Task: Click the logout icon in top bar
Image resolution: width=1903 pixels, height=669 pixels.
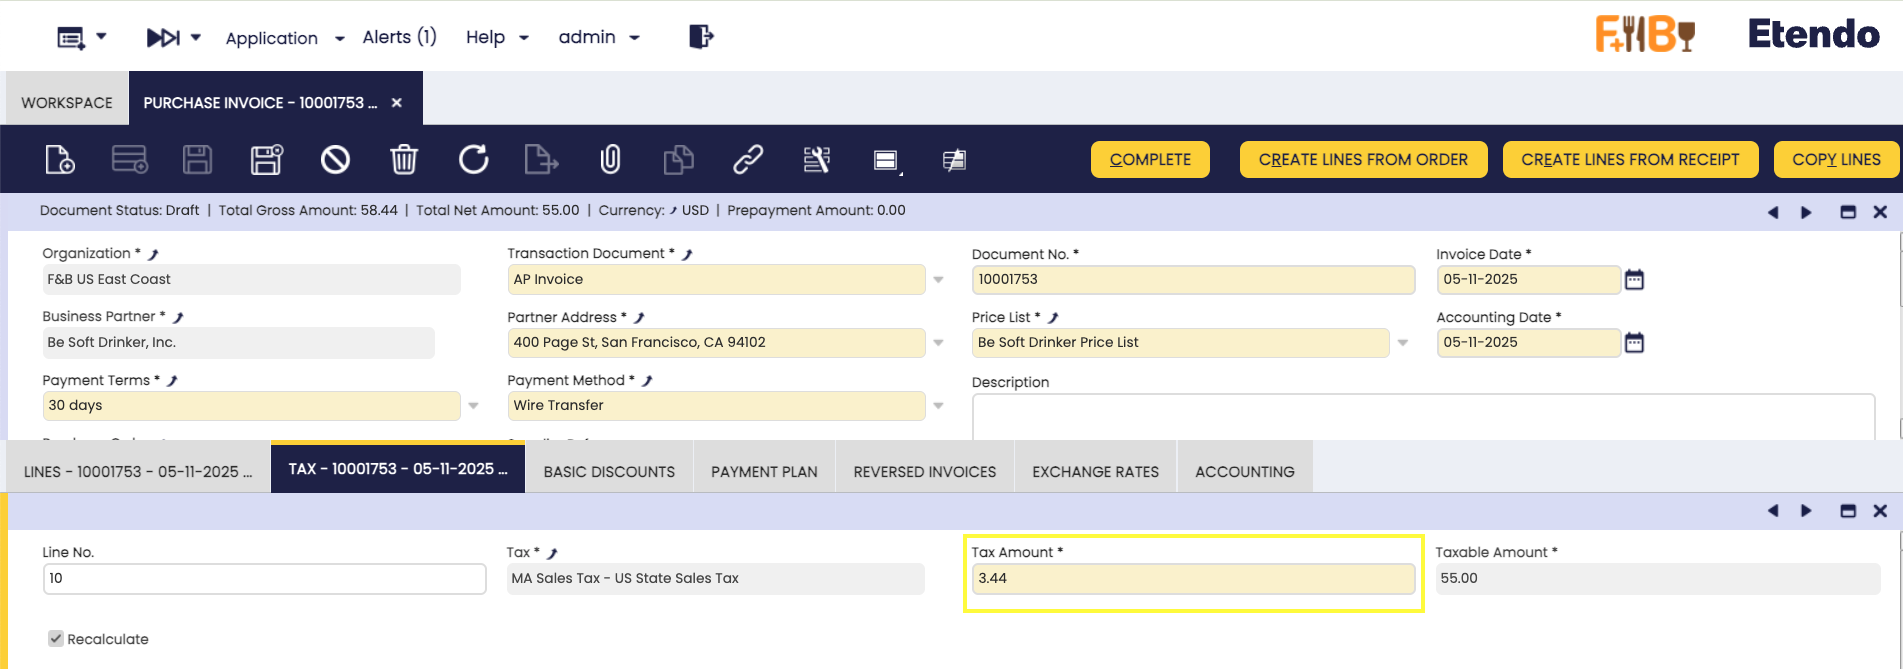Action: [x=701, y=37]
